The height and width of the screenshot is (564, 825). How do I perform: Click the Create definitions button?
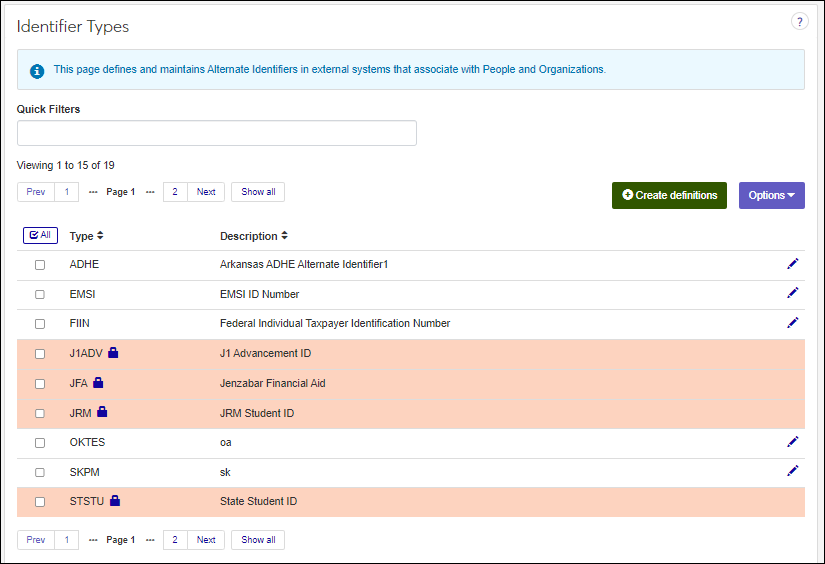(x=669, y=195)
